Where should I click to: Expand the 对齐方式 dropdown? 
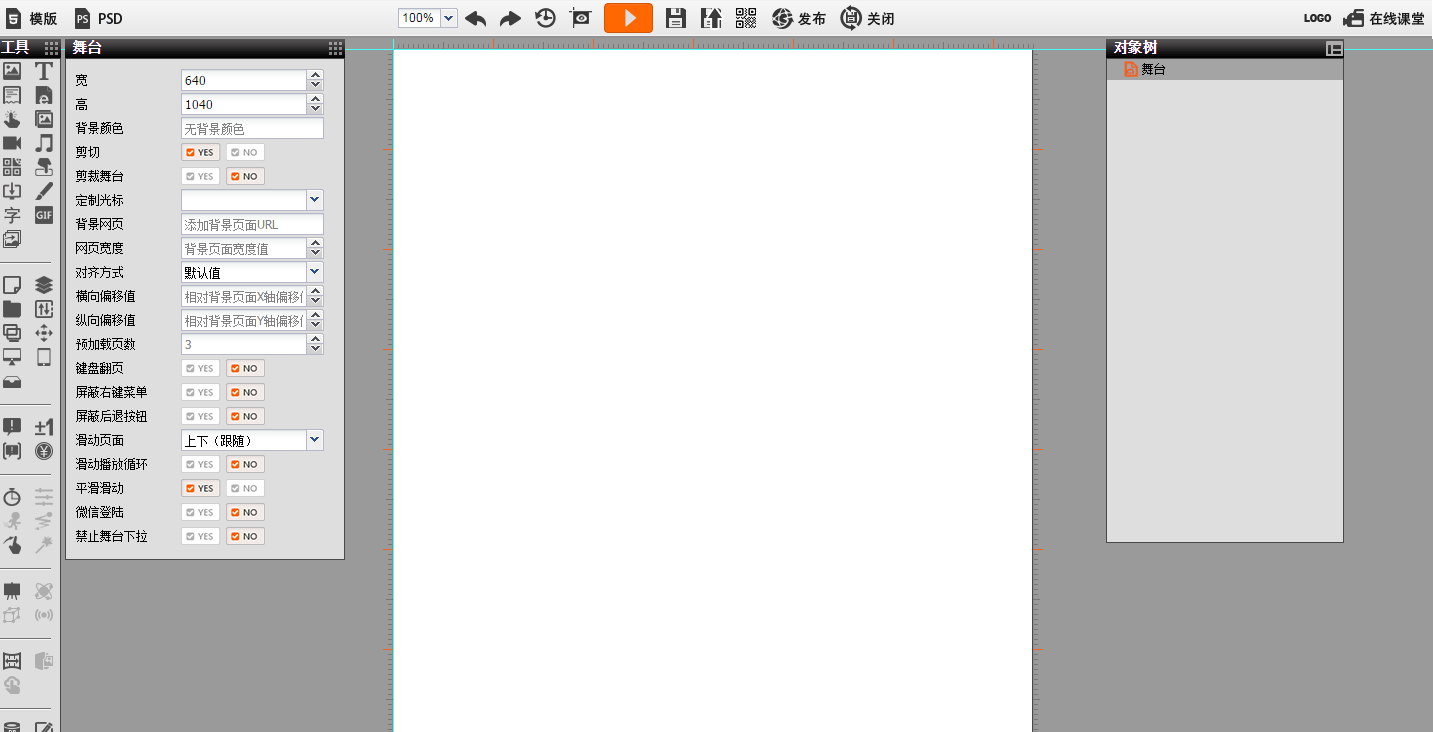point(315,272)
